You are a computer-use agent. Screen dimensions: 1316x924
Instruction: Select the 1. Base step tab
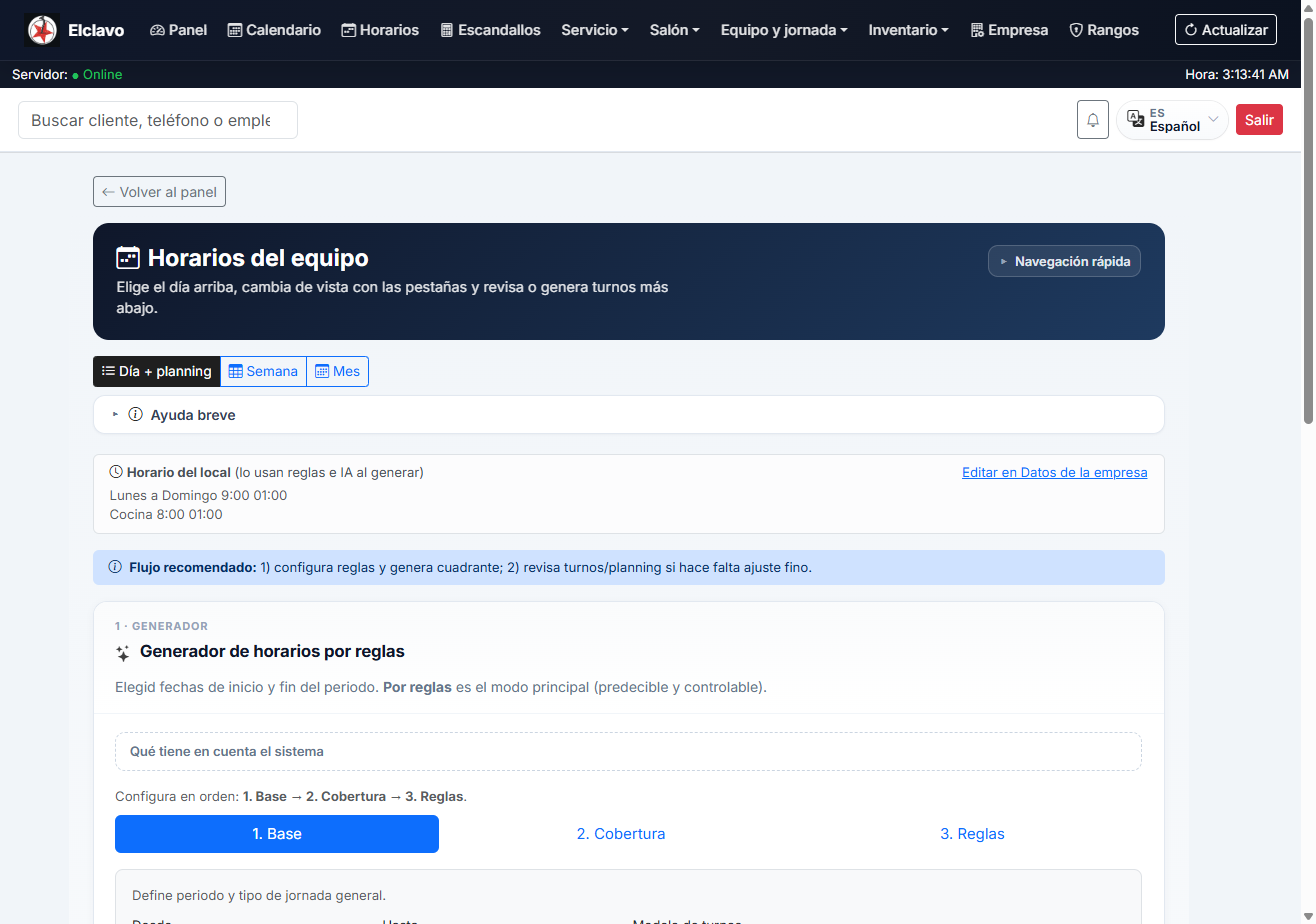[277, 834]
